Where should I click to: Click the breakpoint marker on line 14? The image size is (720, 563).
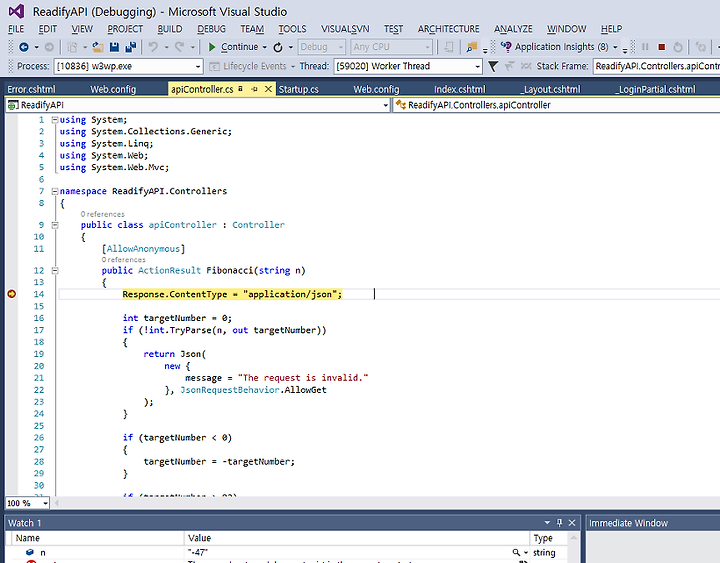tap(11, 294)
